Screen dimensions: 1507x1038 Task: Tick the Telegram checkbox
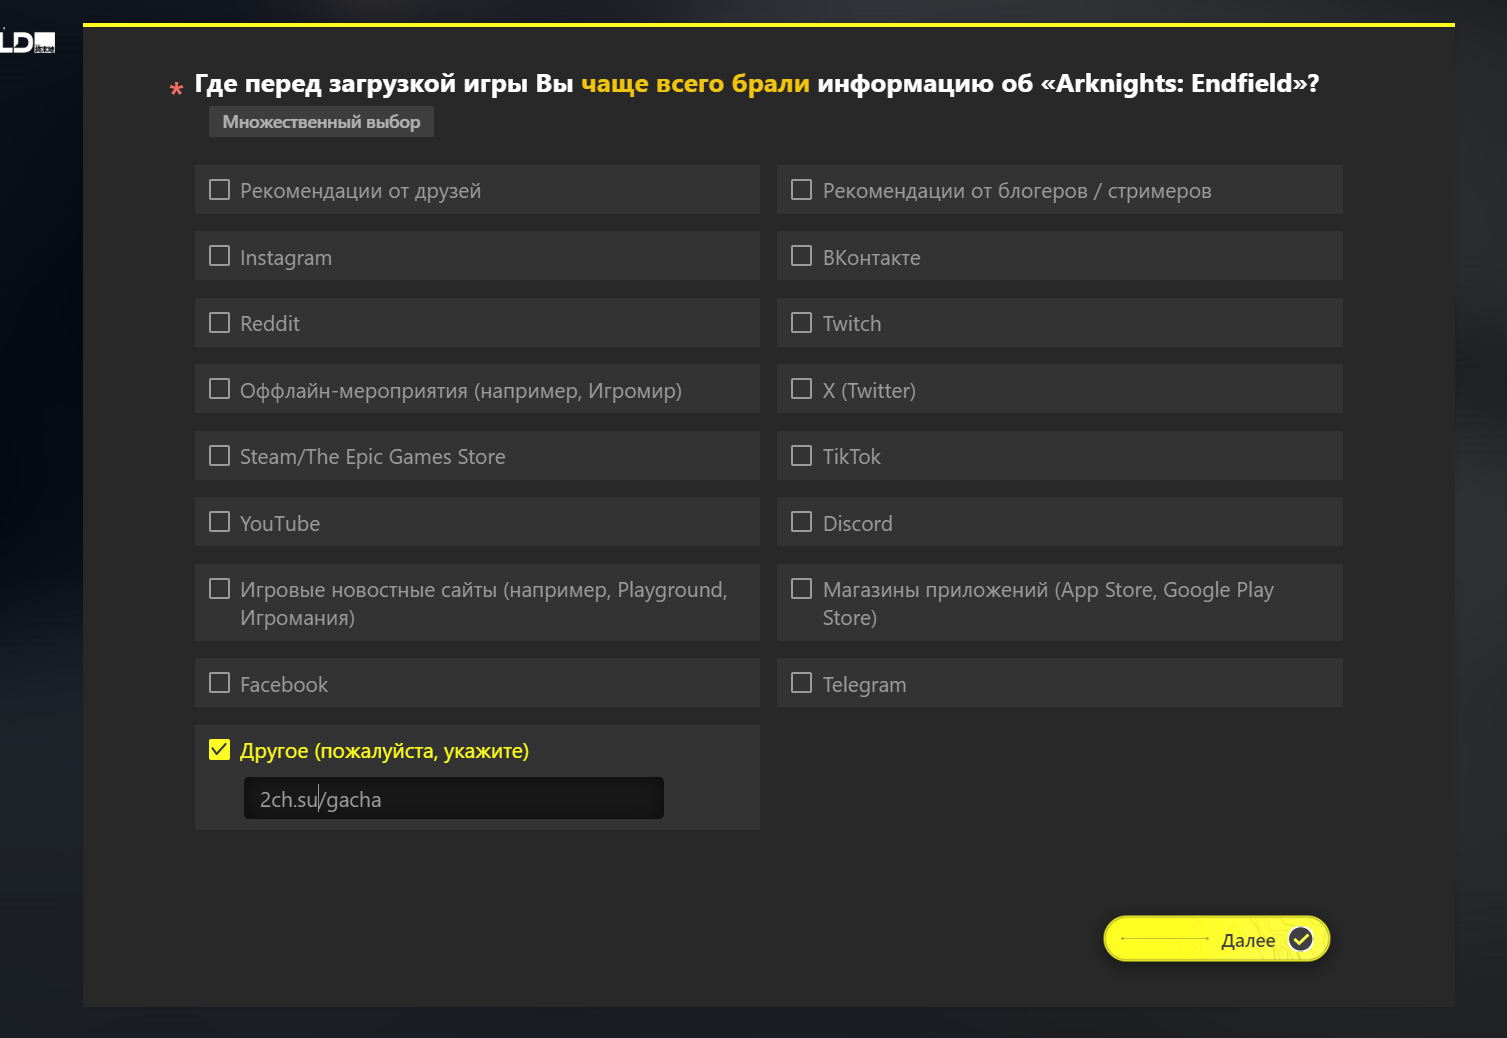[801, 683]
